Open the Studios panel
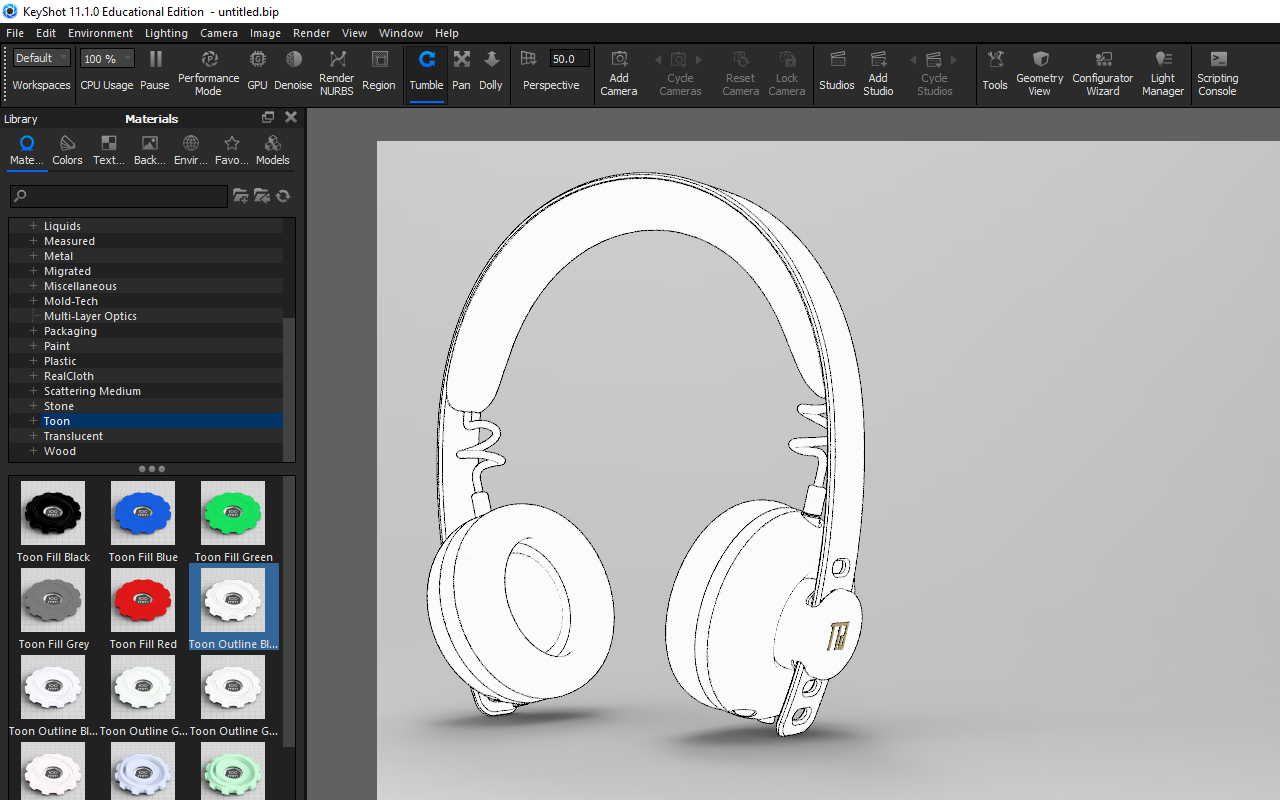This screenshot has height=800, width=1280. pyautogui.click(x=837, y=71)
